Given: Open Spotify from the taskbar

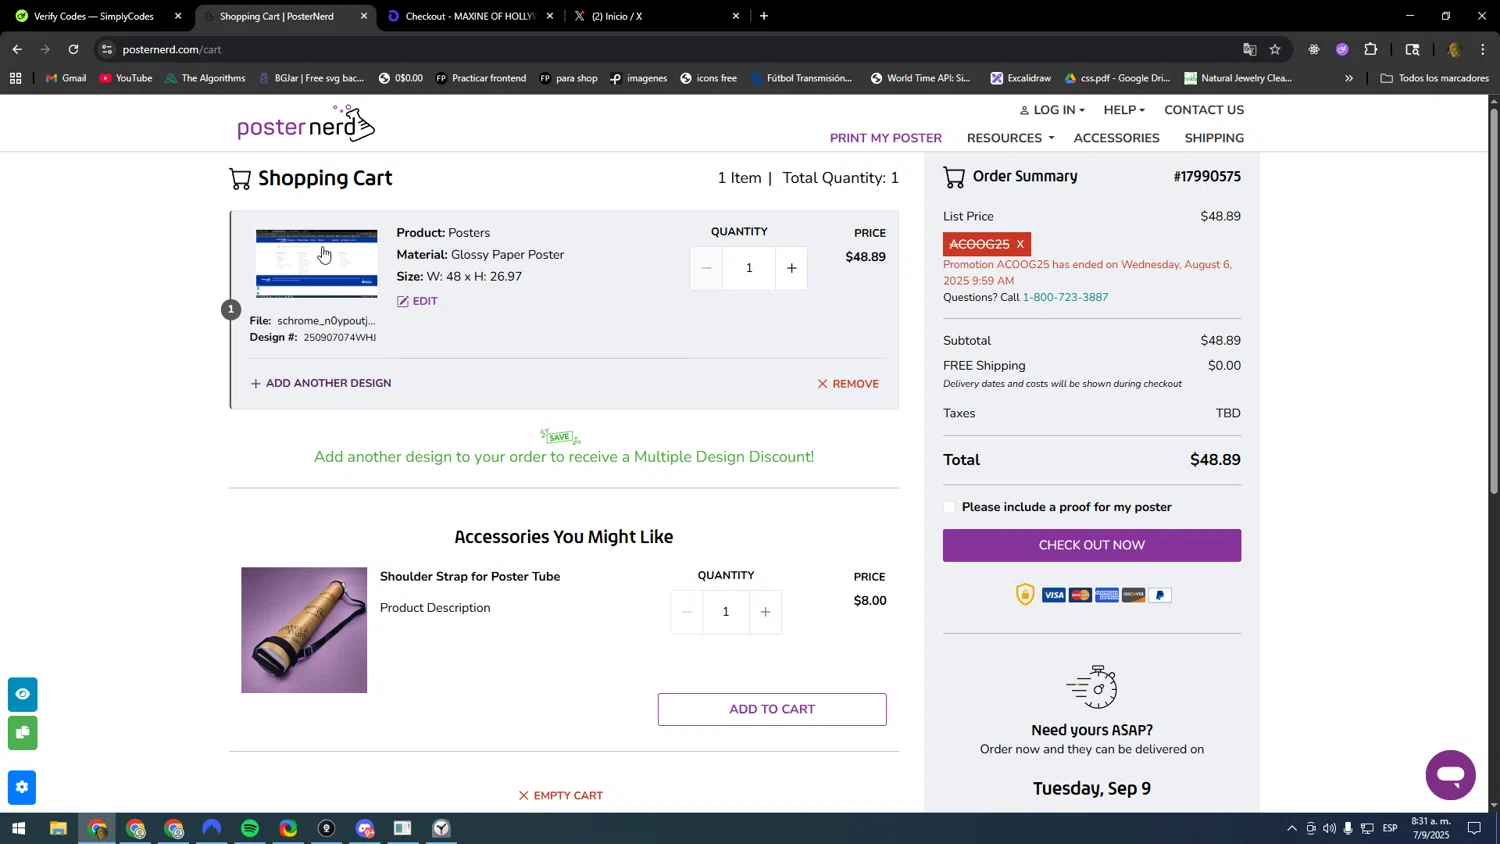Looking at the screenshot, I should click(x=250, y=829).
